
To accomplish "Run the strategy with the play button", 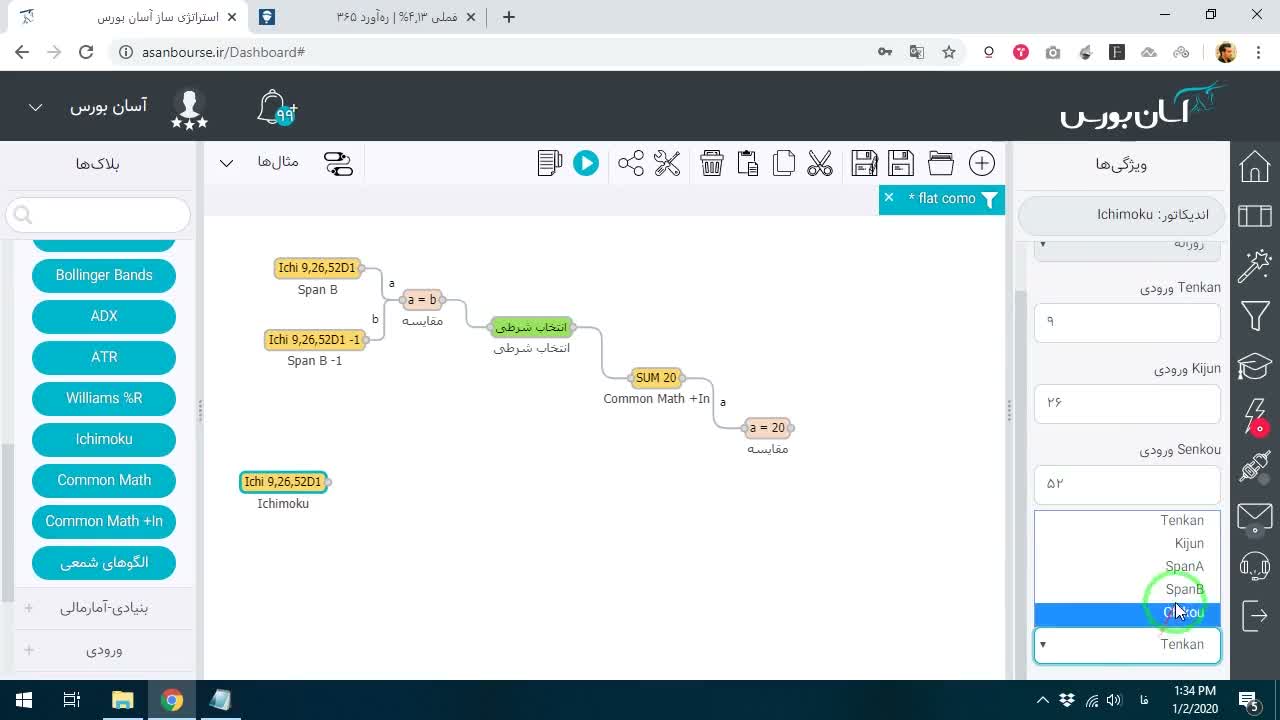I will (586, 163).
